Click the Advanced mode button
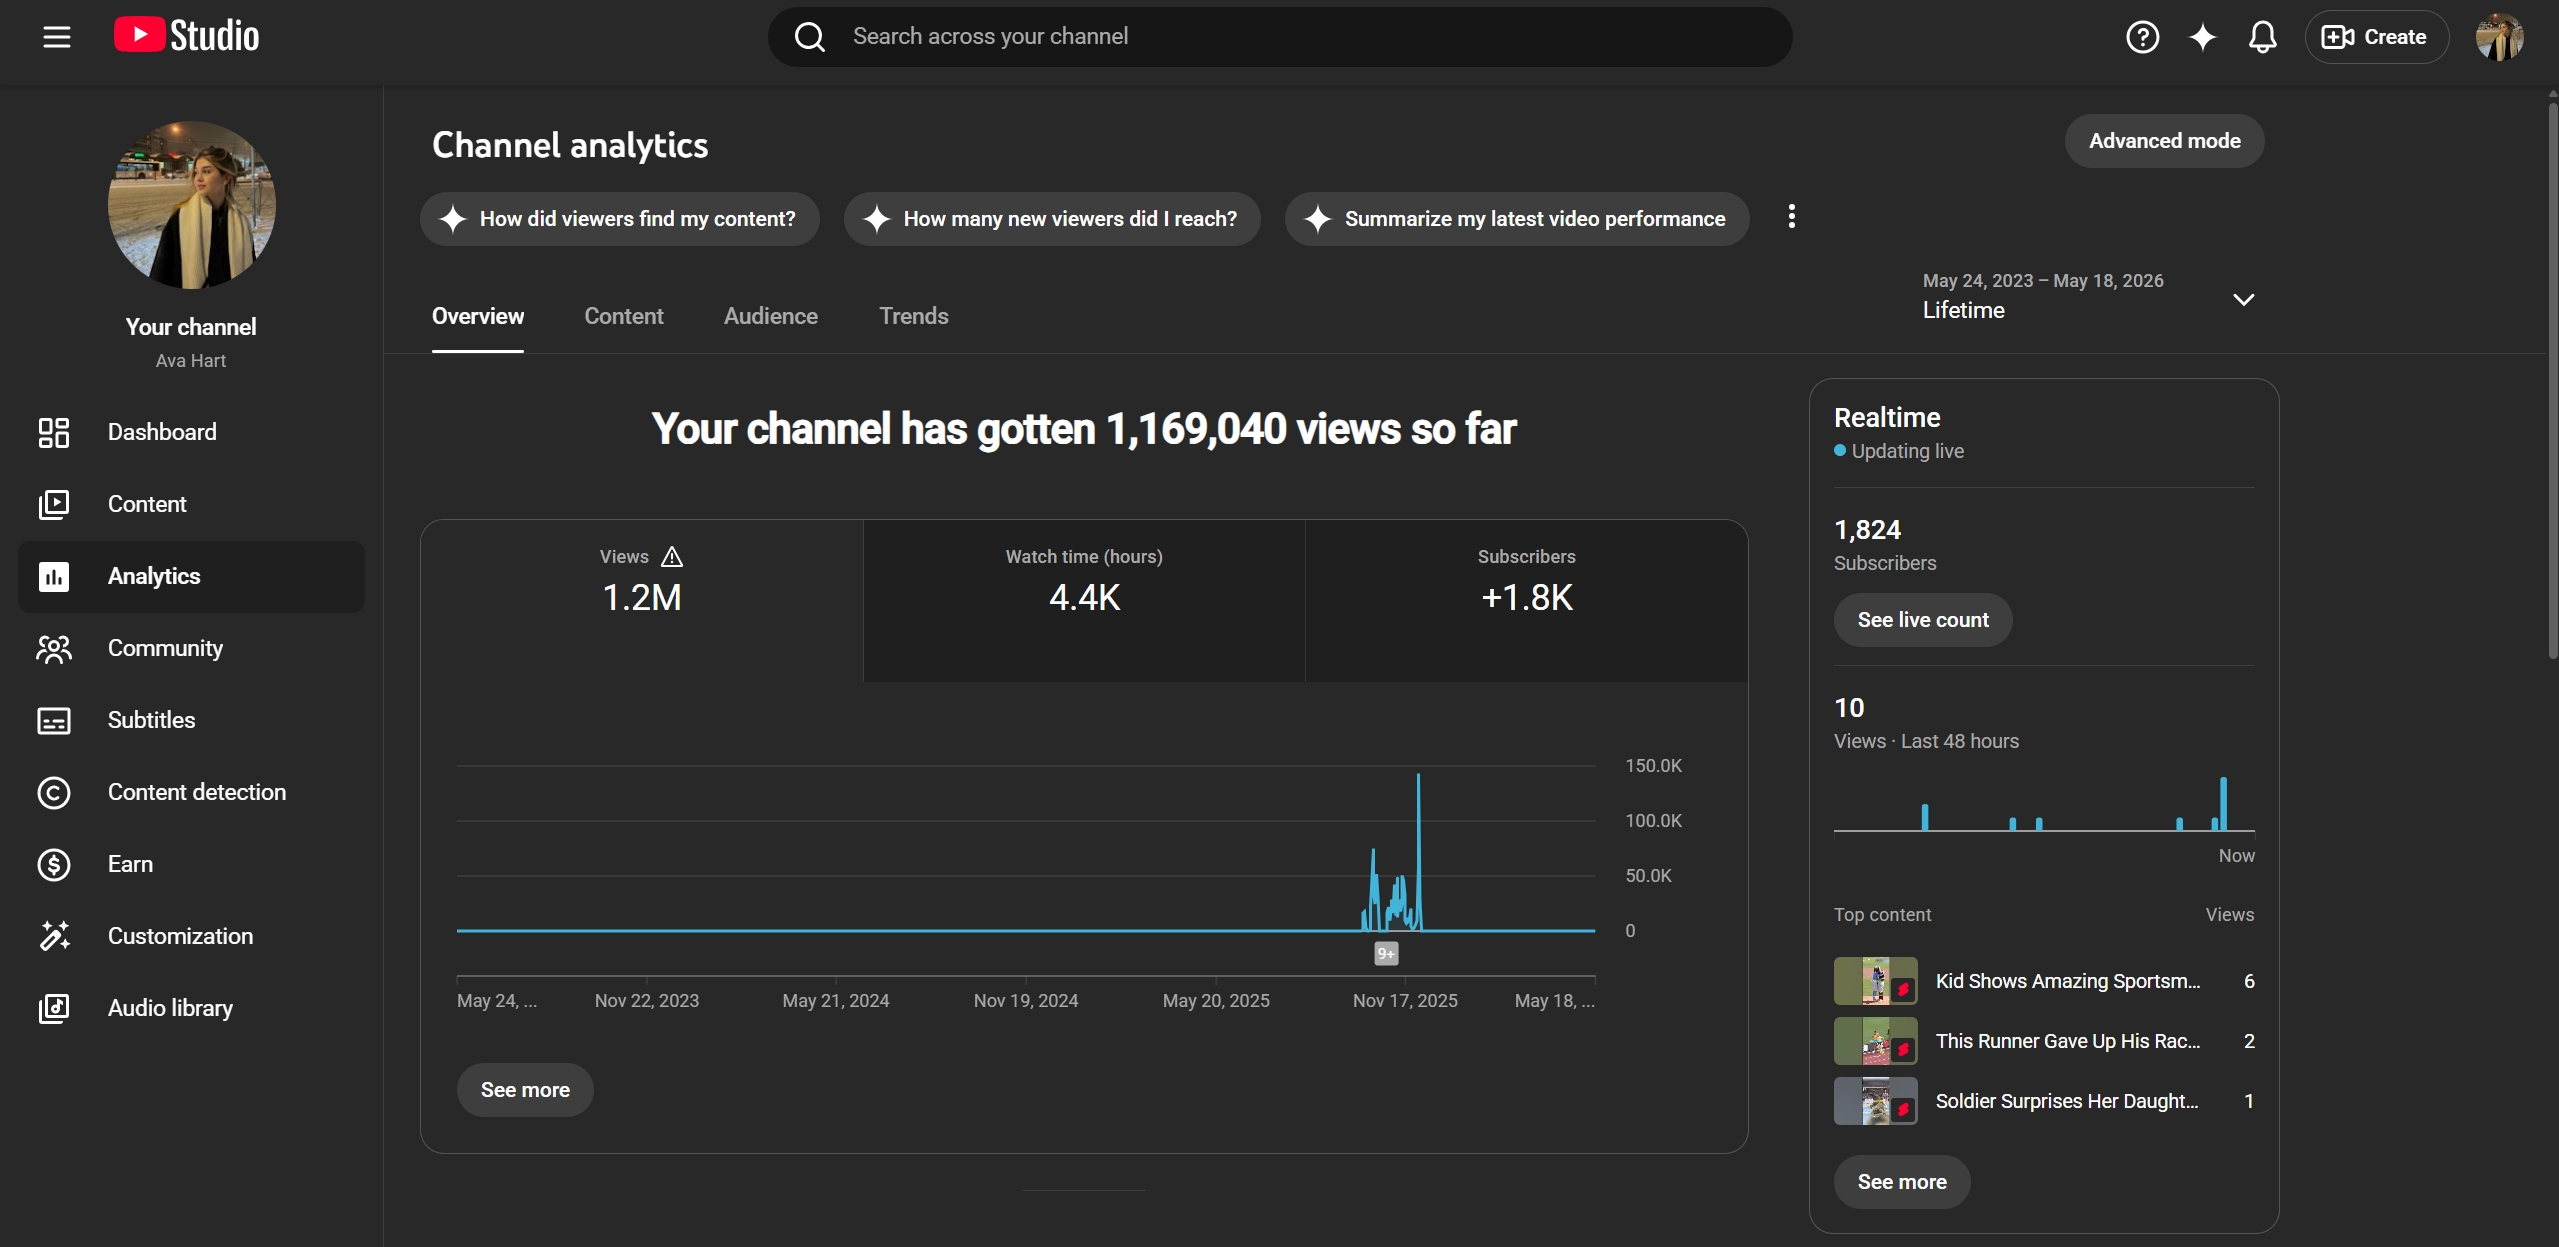This screenshot has width=2559, height=1247. (2164, 141)
